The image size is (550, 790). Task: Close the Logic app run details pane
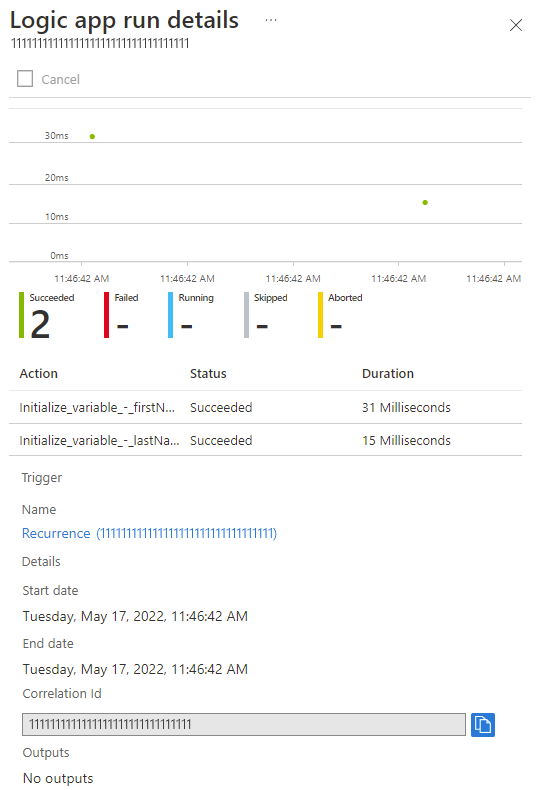pyautogui.click(x=516, y=25)
